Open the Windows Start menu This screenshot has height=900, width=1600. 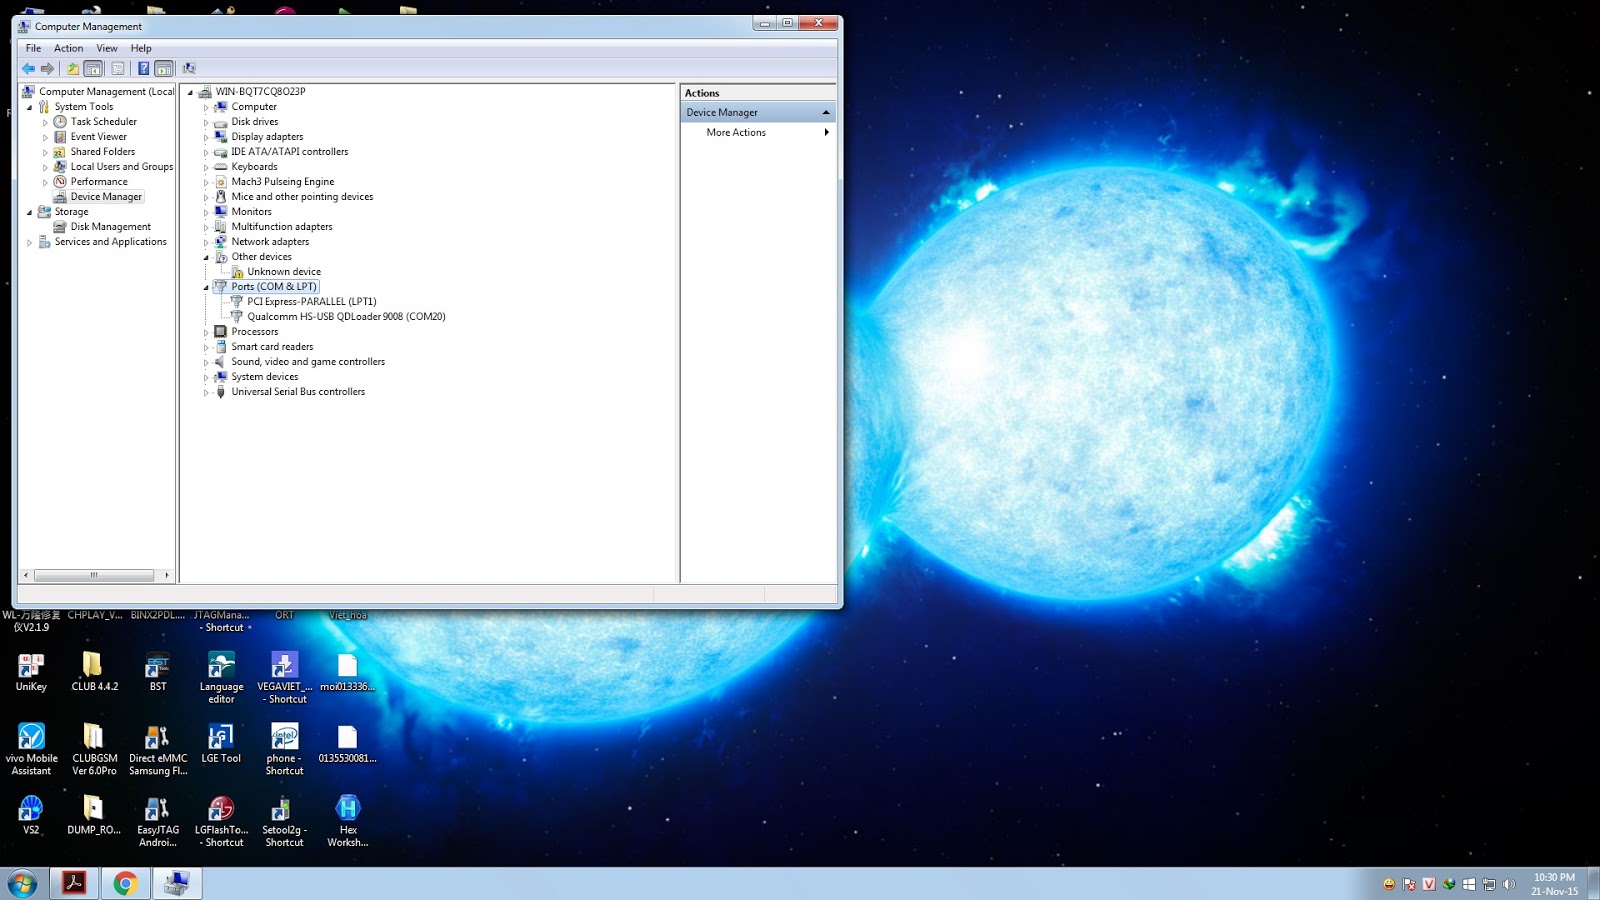[22, 883]
